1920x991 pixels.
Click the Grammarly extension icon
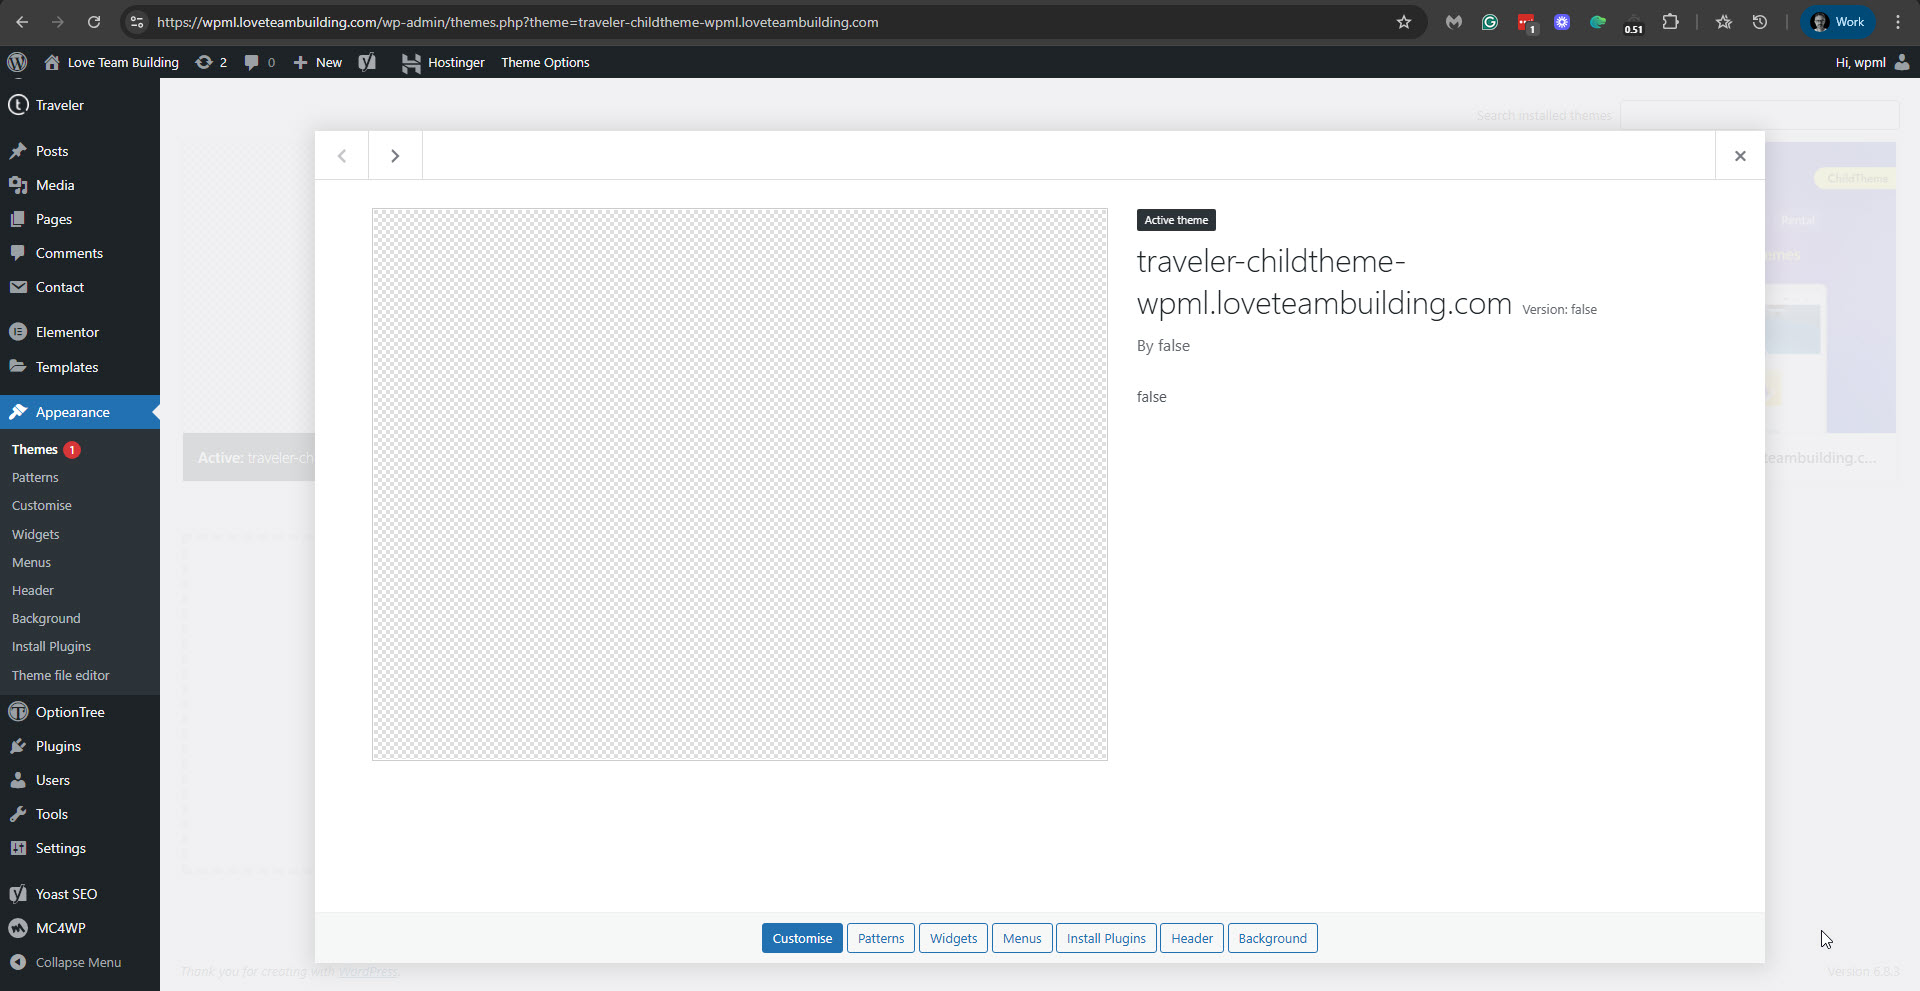pos(1490,22)
